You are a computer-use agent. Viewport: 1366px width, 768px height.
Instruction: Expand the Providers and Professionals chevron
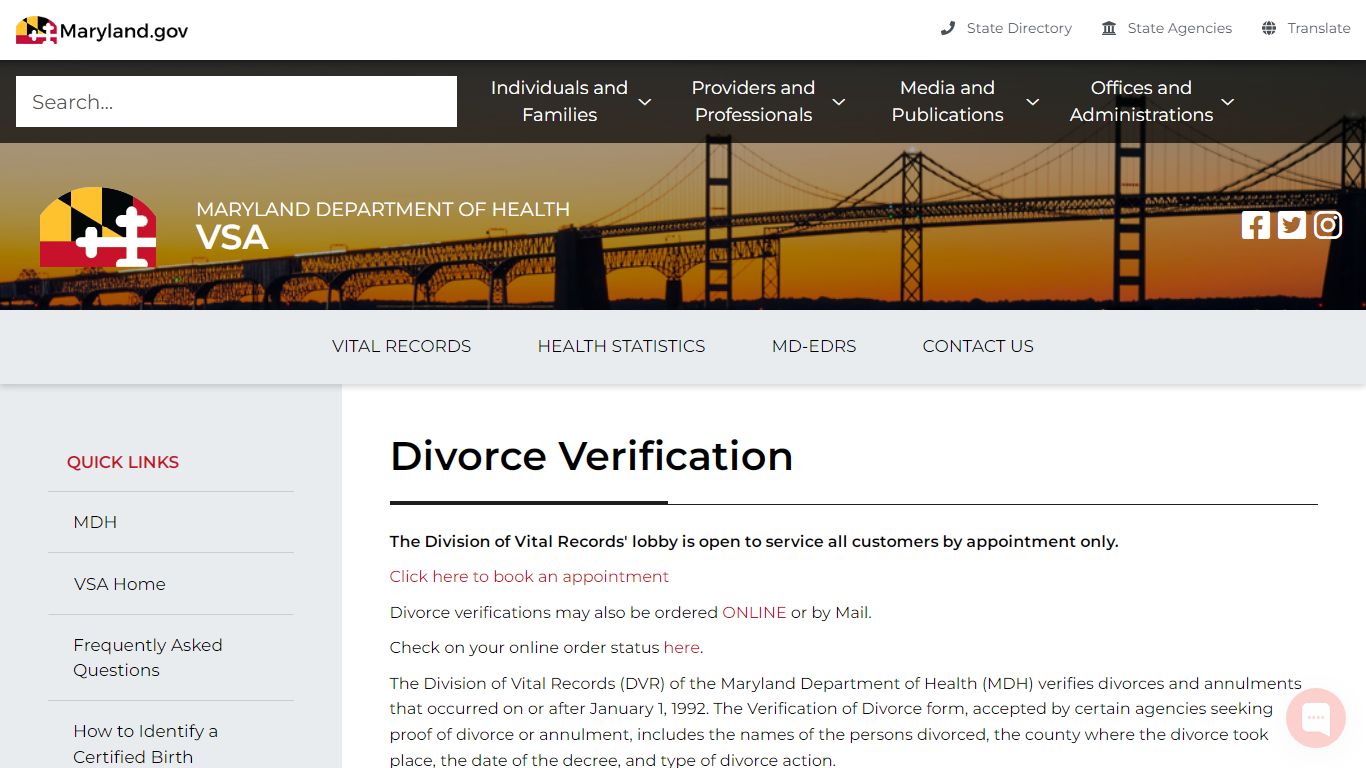click(839, 102)
